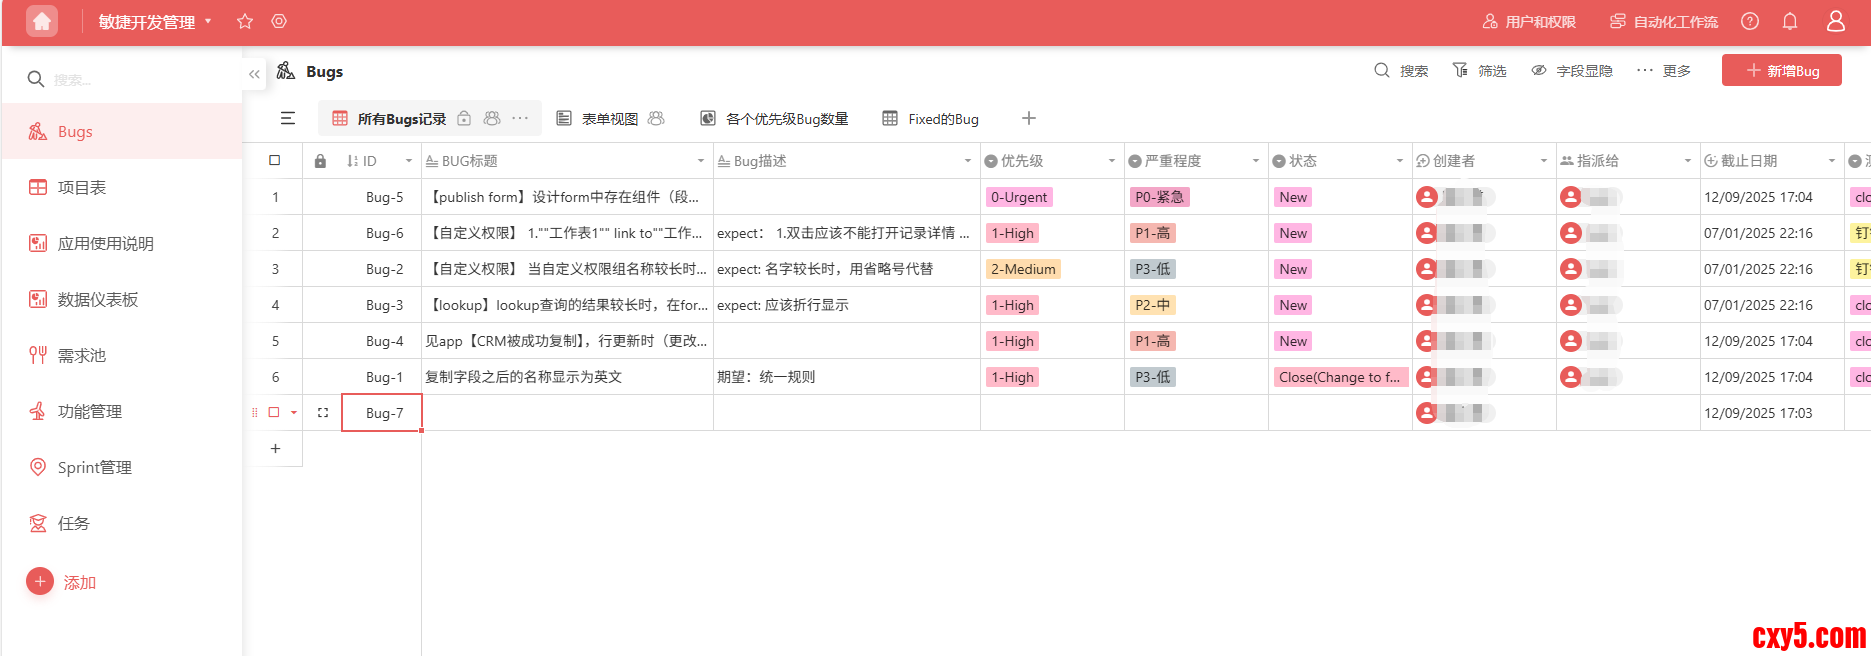Star the app as favorite
This screenshot has width=1871, height=656.
click(245, 21)
